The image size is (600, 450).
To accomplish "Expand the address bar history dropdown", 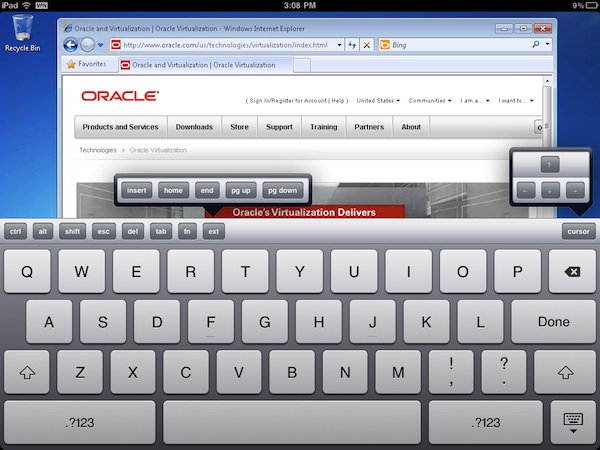I will [339, 45].
